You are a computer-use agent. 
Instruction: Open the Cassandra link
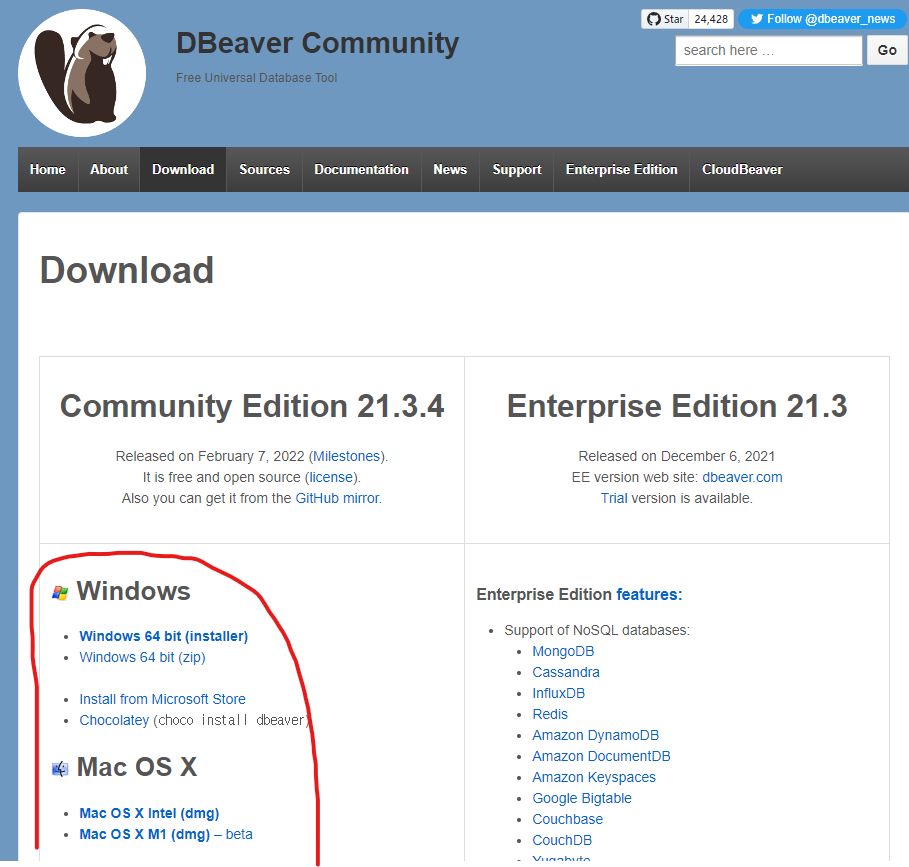point(566,672)
